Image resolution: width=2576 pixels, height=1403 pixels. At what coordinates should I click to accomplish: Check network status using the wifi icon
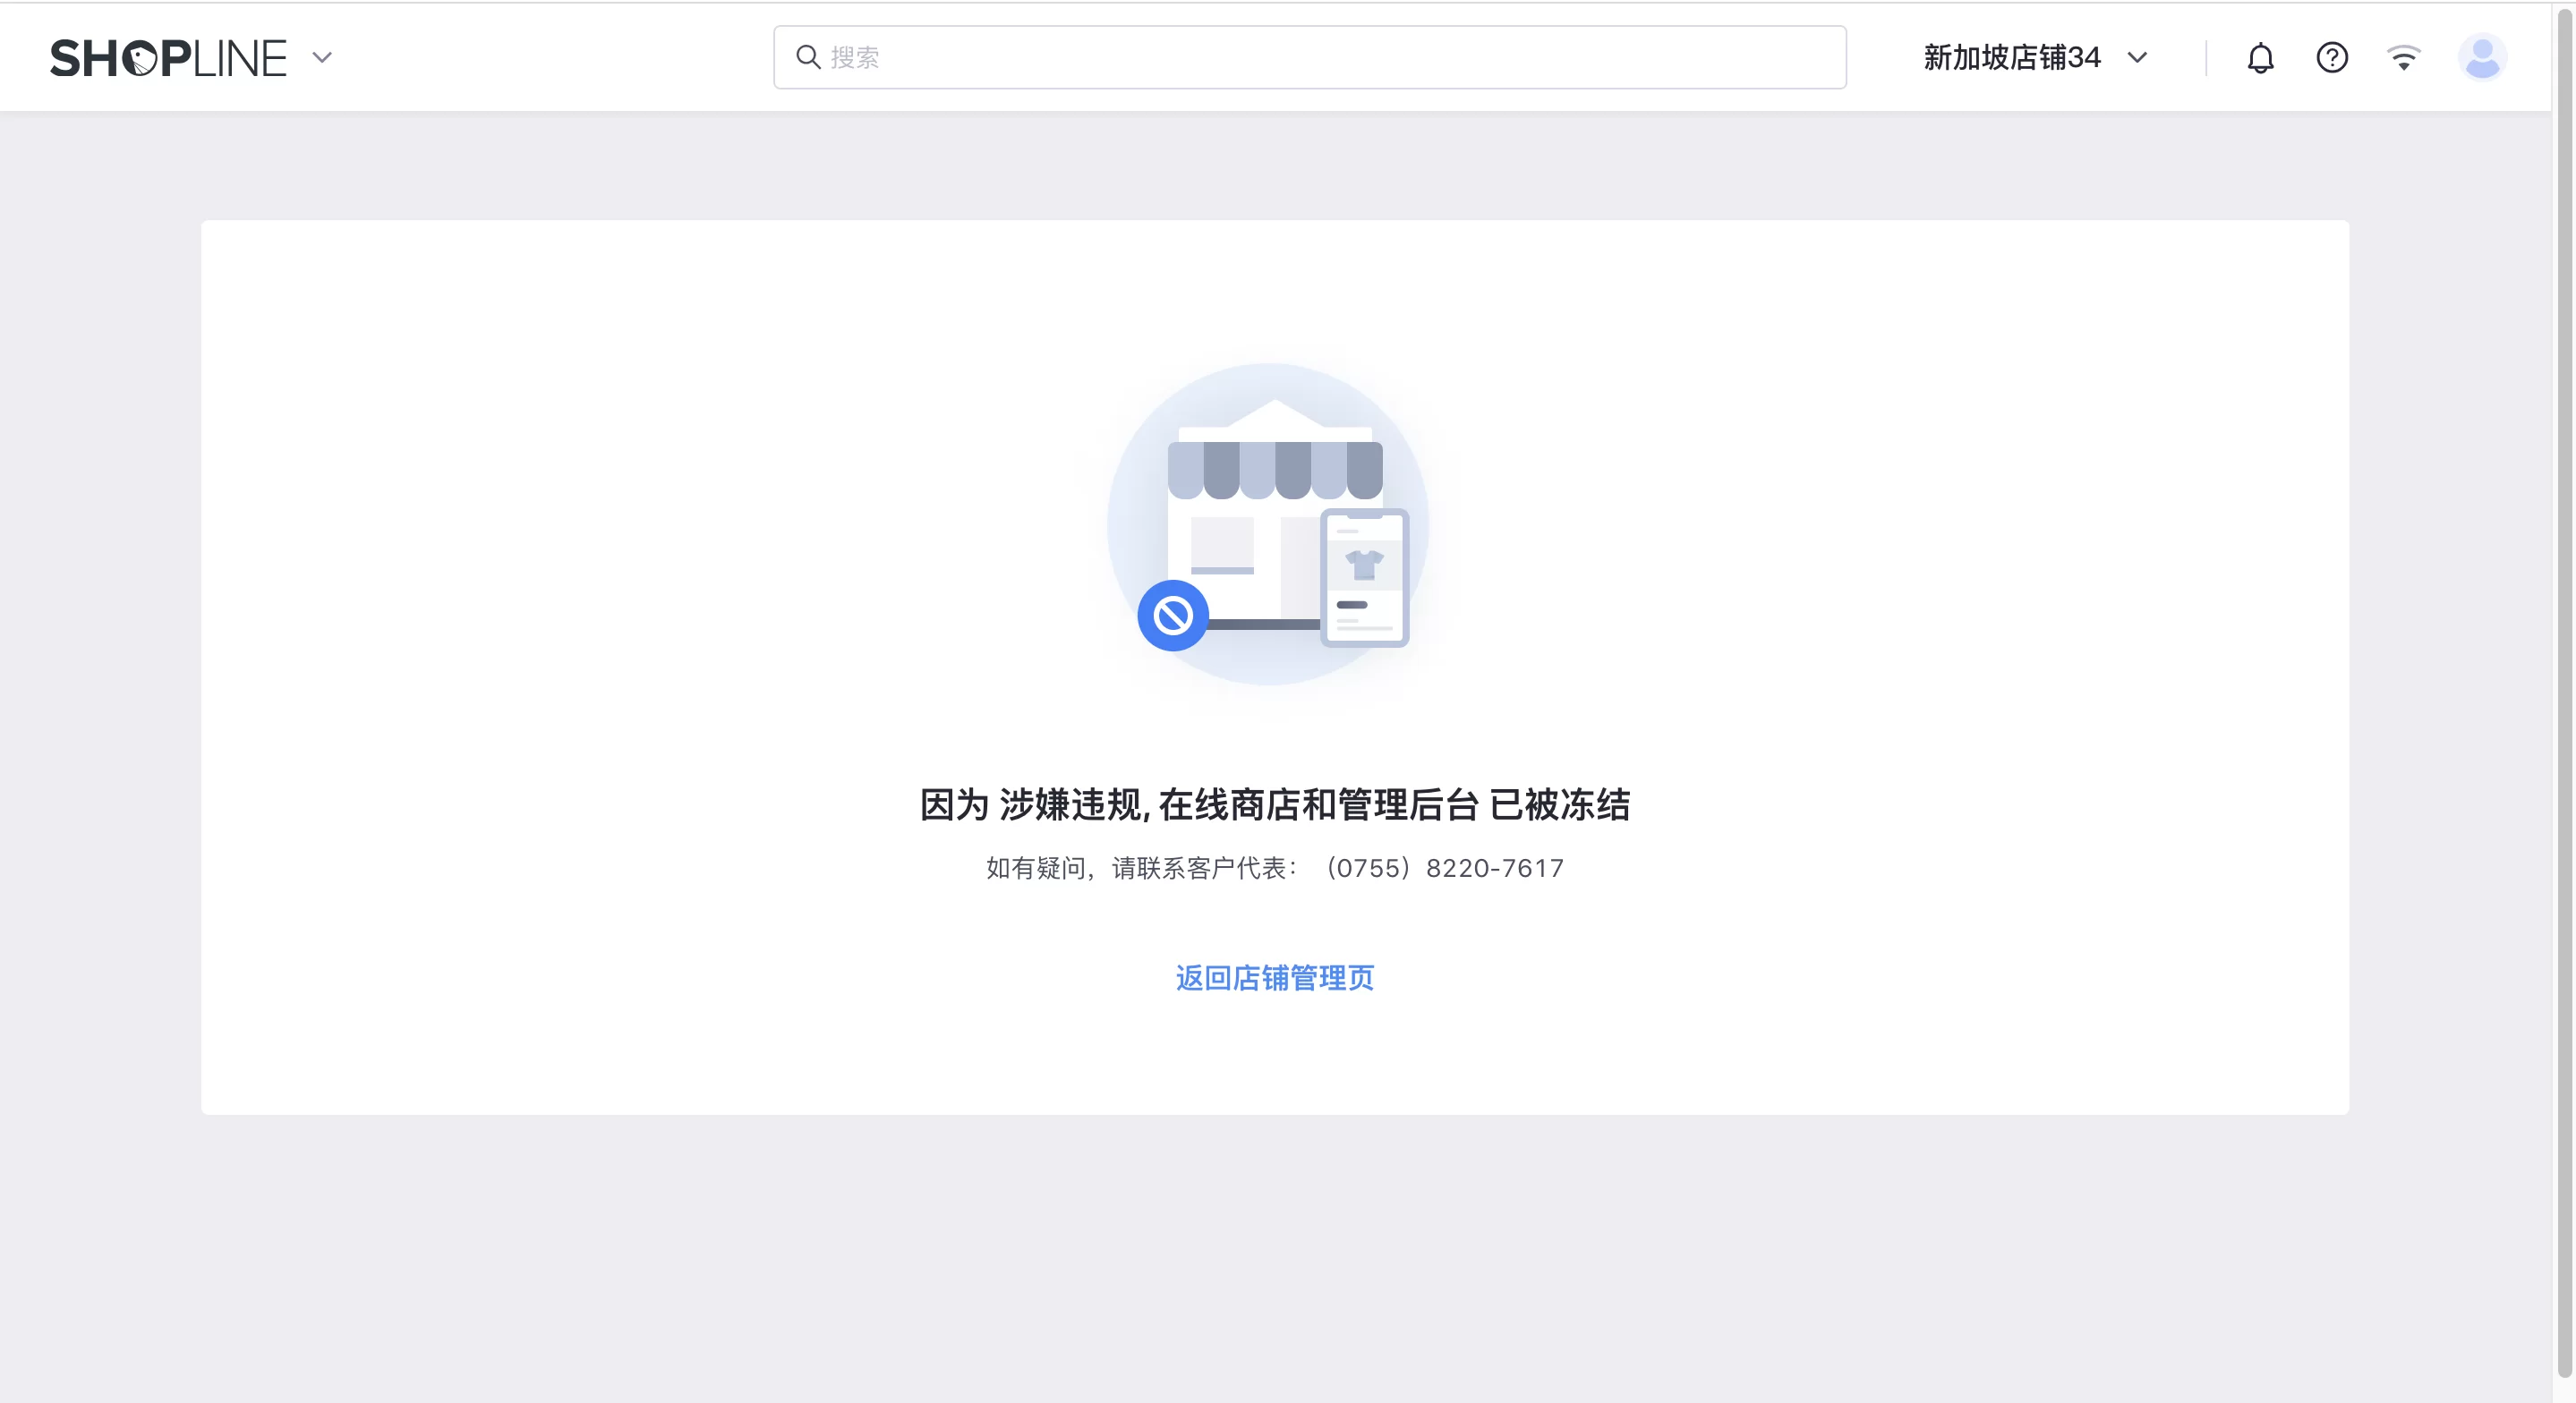(2404, 57)
